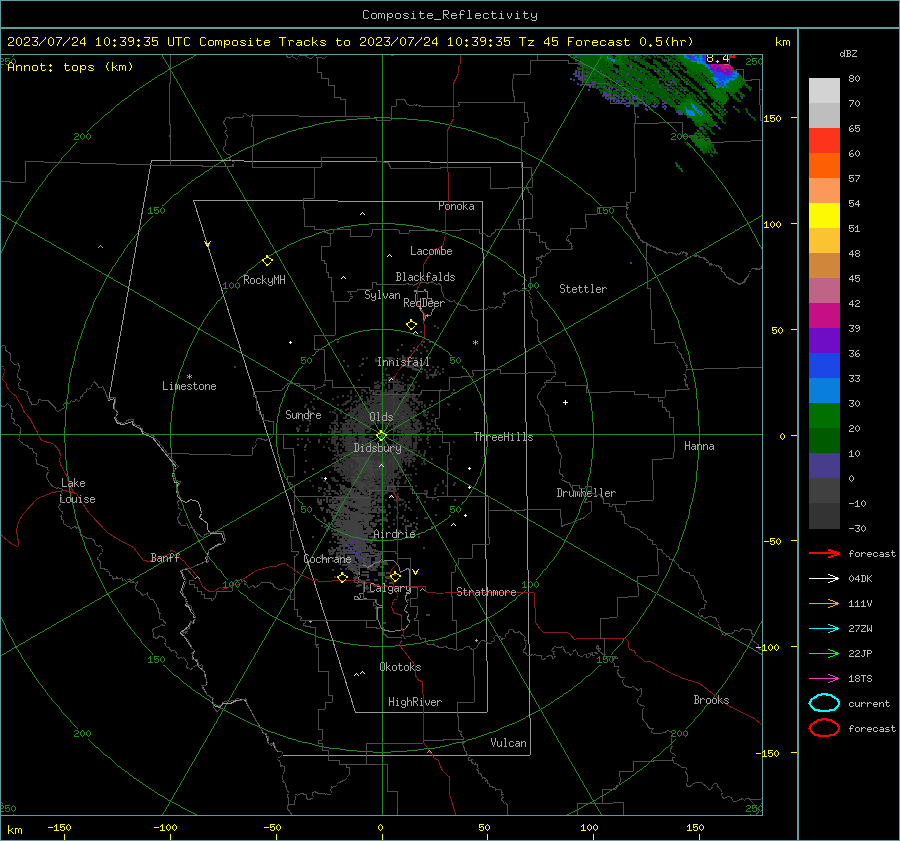Screen dimensions: 900x841
Task: Click the RedDeer city label
Action: tap(424, 303)
